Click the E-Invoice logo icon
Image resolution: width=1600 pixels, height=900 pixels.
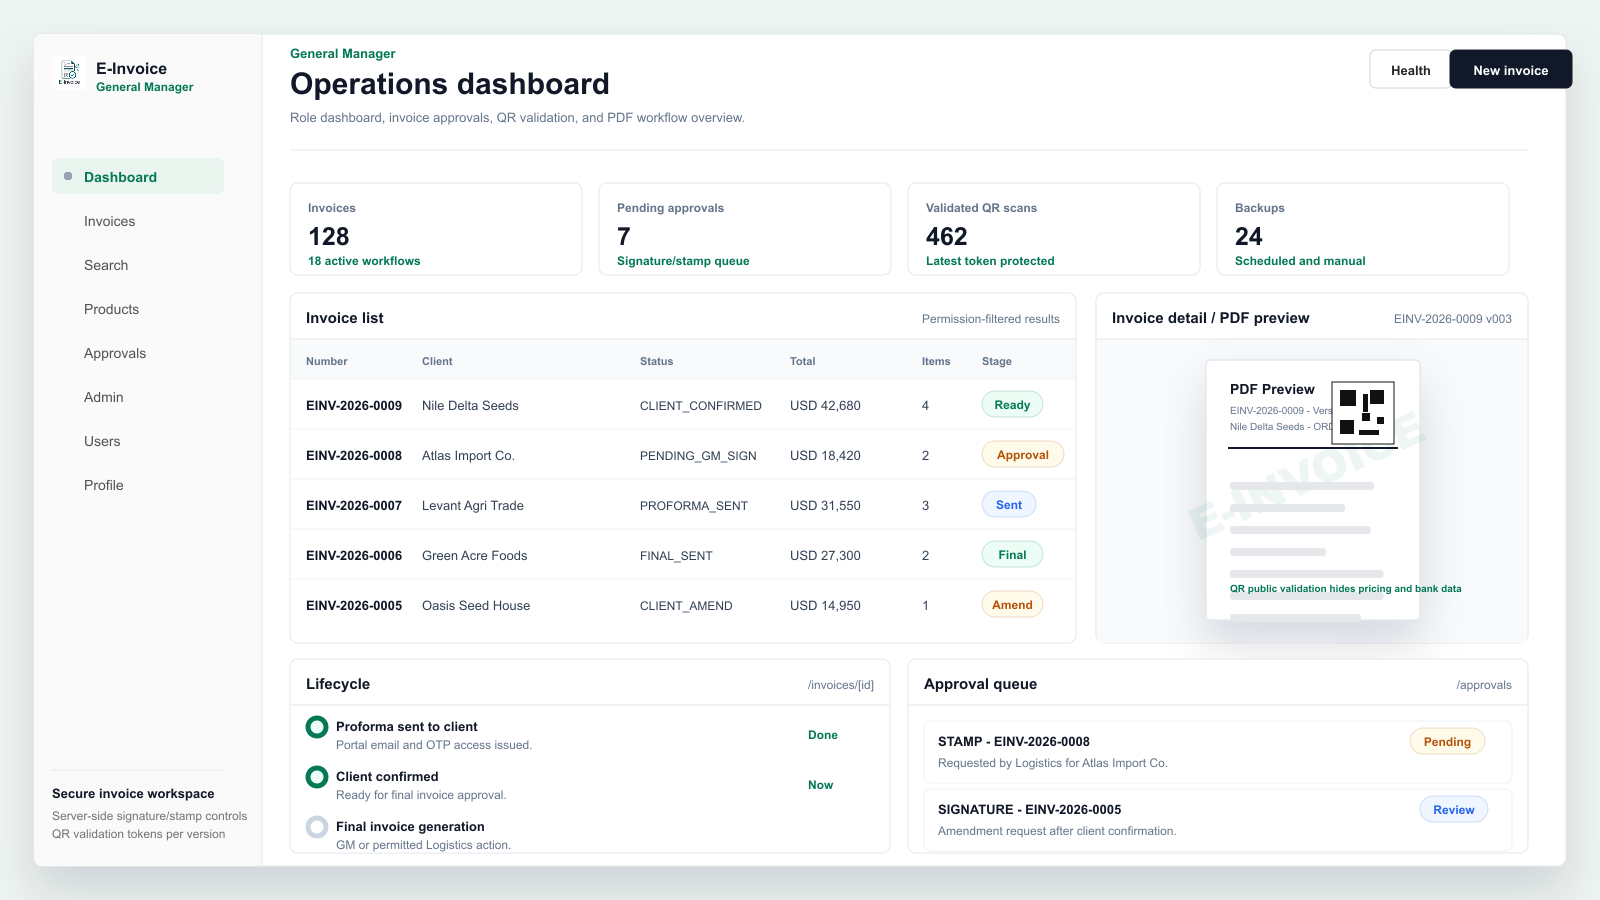pyautogui.click(x=70, y=72)
